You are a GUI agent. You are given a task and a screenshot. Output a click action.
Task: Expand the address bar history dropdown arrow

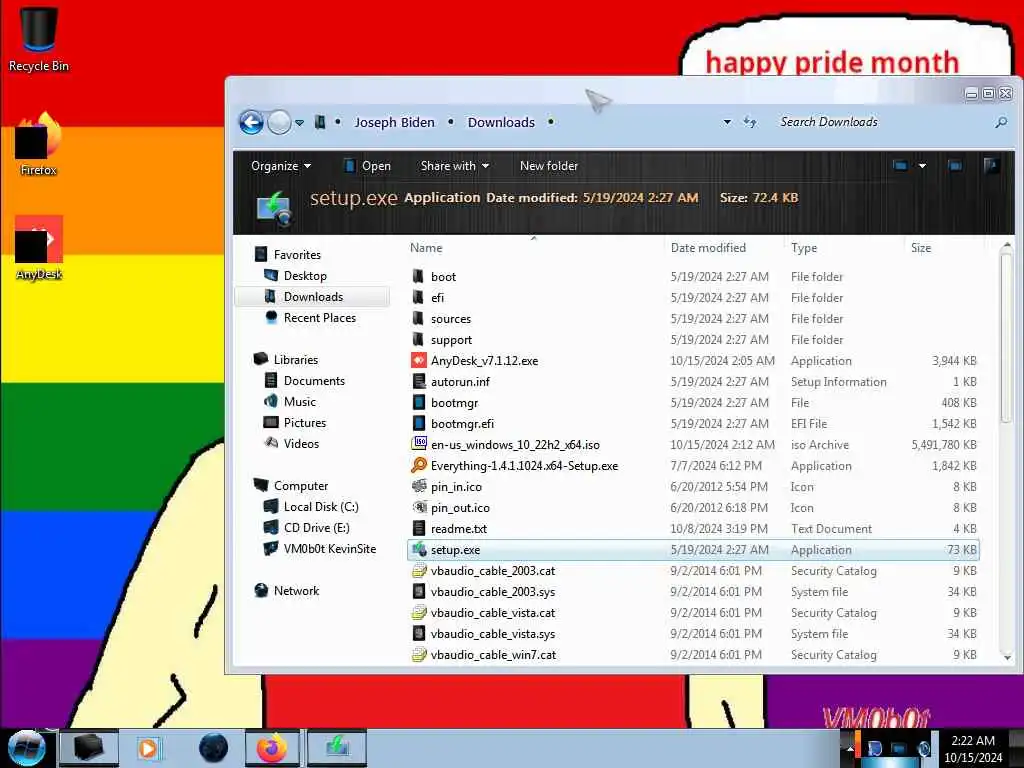[727, 122]
